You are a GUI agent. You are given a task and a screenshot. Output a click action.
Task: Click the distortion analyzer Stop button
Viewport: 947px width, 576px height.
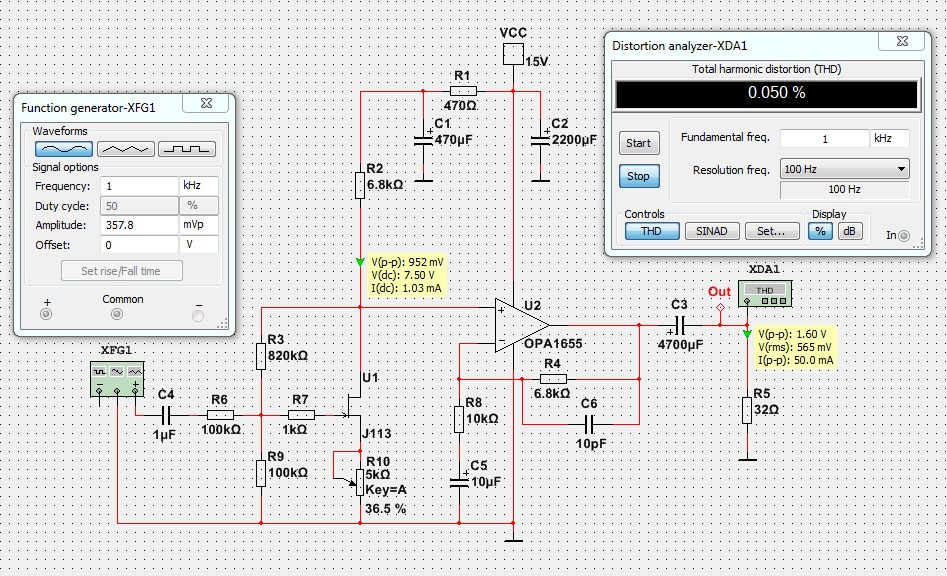[x=638, y=176]
